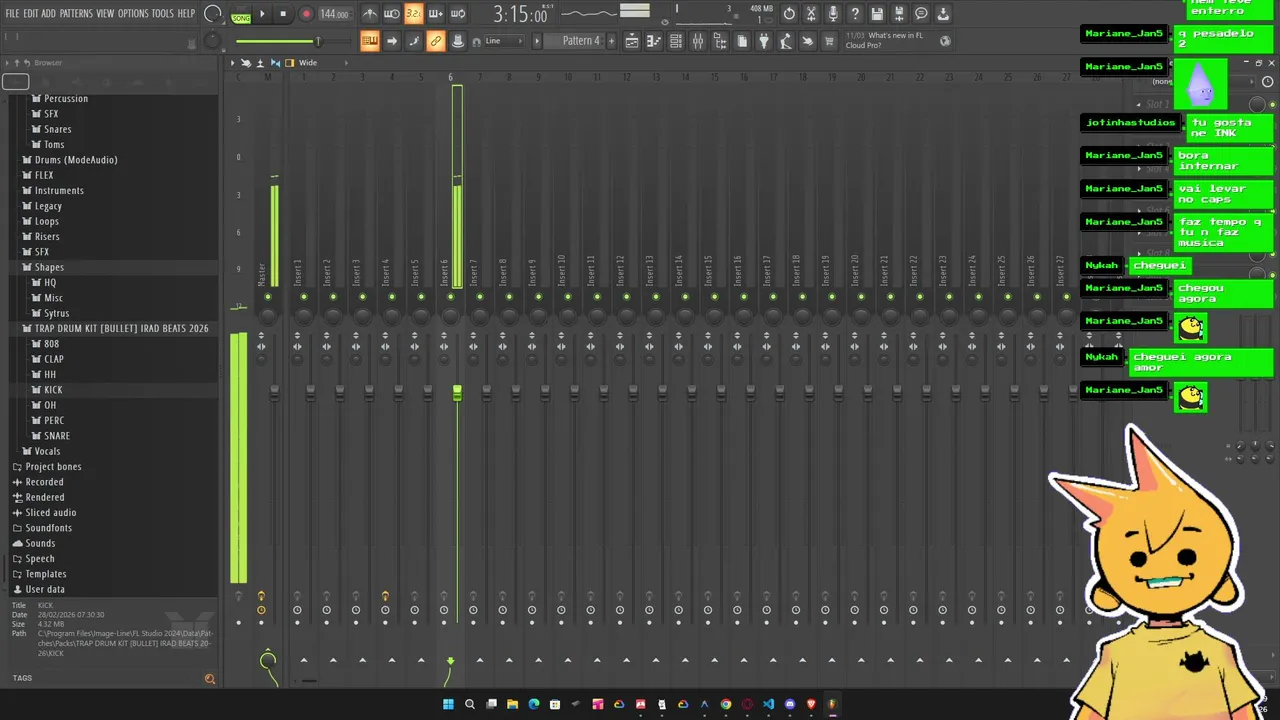
Task: Enable wait for input before recording
Action: tap(392, 14)
